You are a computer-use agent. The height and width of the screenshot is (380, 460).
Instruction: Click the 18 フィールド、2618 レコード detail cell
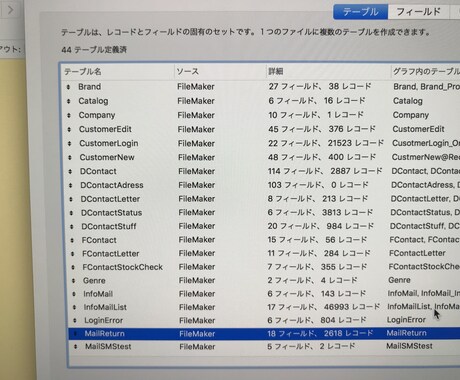pos(320,333)
